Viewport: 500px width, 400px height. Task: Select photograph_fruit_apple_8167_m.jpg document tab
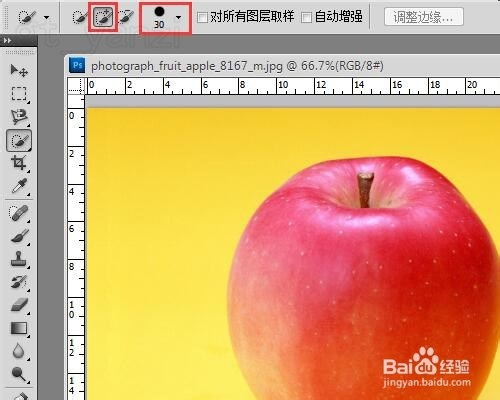pyautogui.click(x=237, y=66)
